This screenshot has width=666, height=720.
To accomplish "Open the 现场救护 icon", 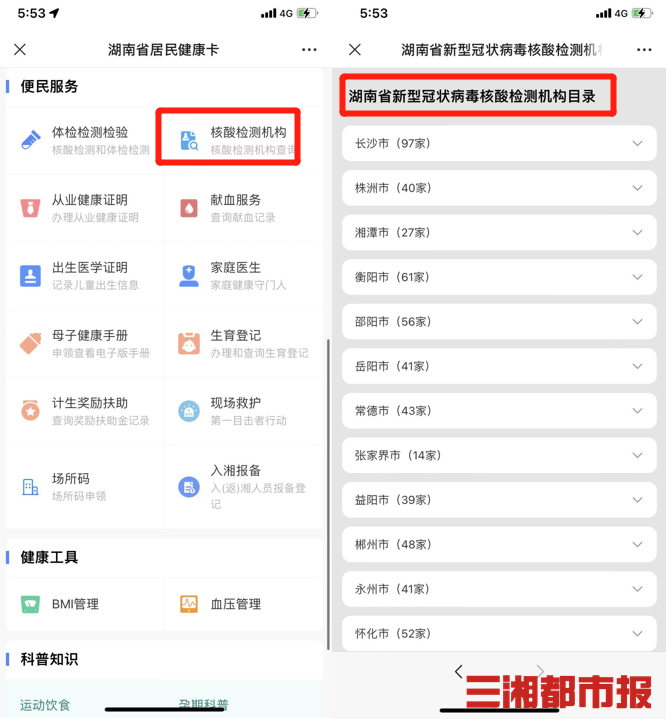I will coord(189,411).
